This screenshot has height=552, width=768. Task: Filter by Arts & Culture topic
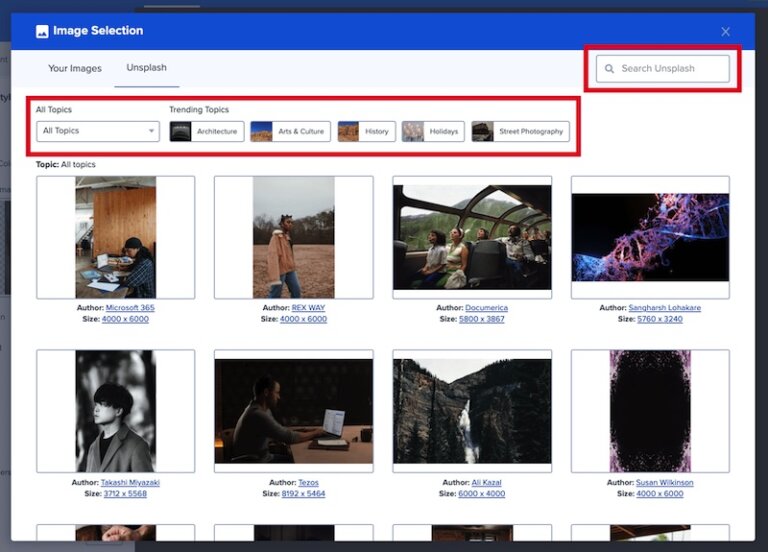(x=290, y=131)
